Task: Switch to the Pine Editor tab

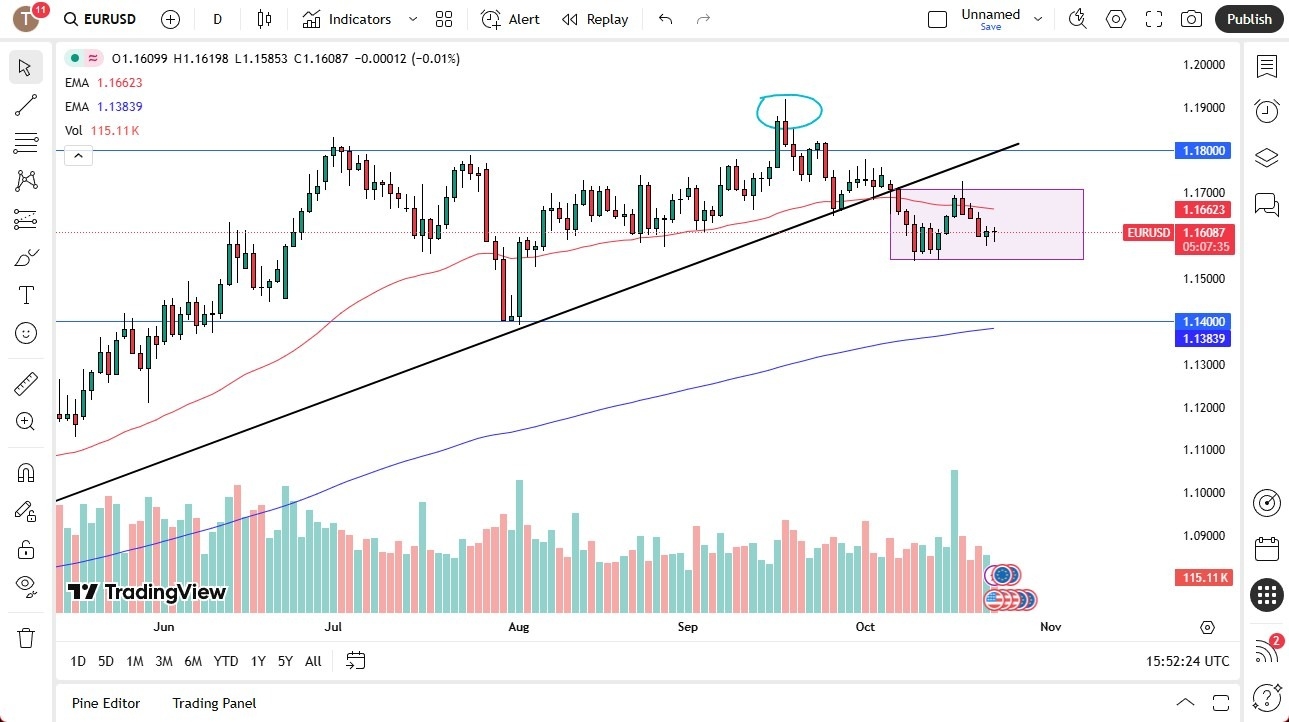Action: [105, 703]
